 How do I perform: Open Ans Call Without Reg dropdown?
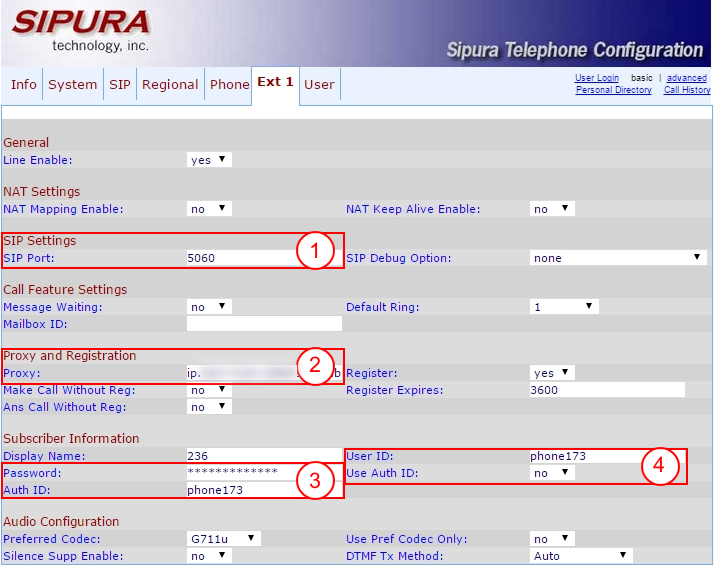(209, 407)
